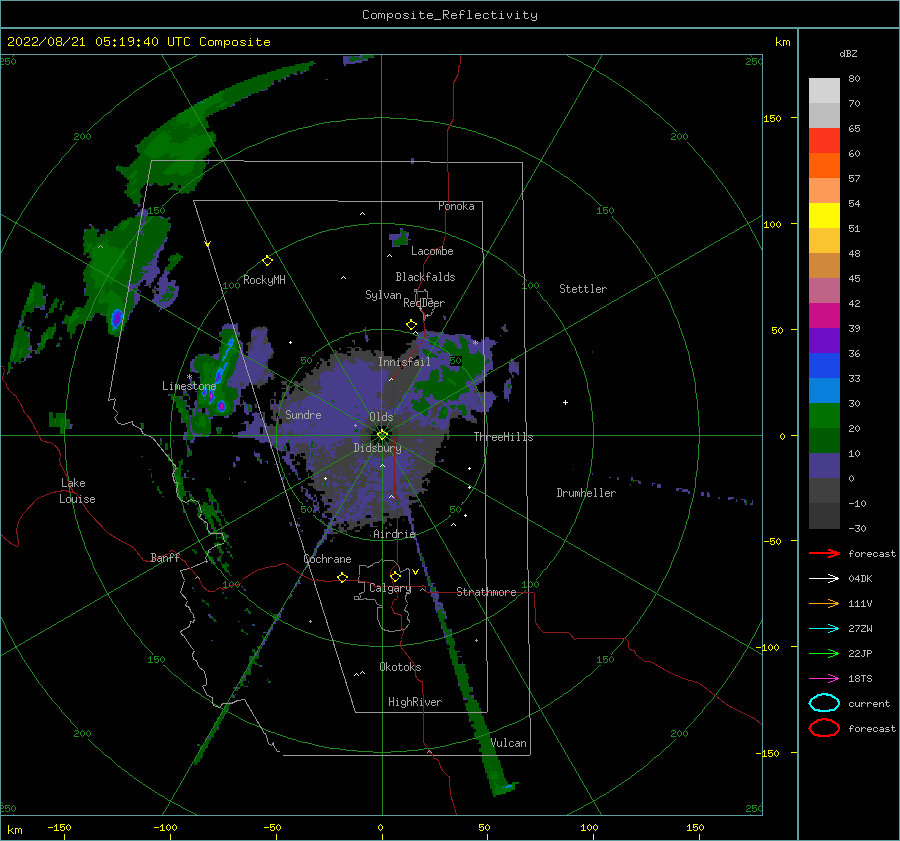The width and height of the screenshot is (900, 841).
Task: Click the Drumheller label on map
Action: click(586, 493)
